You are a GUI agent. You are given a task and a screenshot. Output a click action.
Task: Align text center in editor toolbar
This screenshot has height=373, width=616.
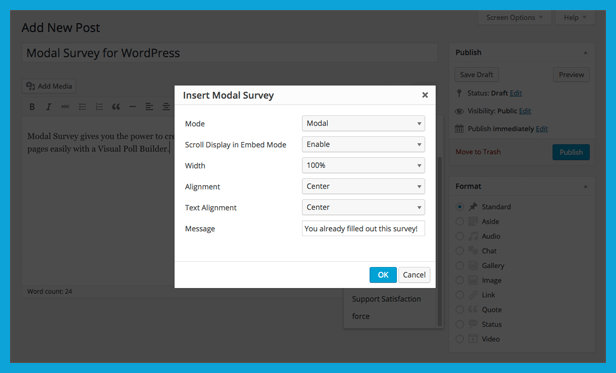click(x=166, y=107)
